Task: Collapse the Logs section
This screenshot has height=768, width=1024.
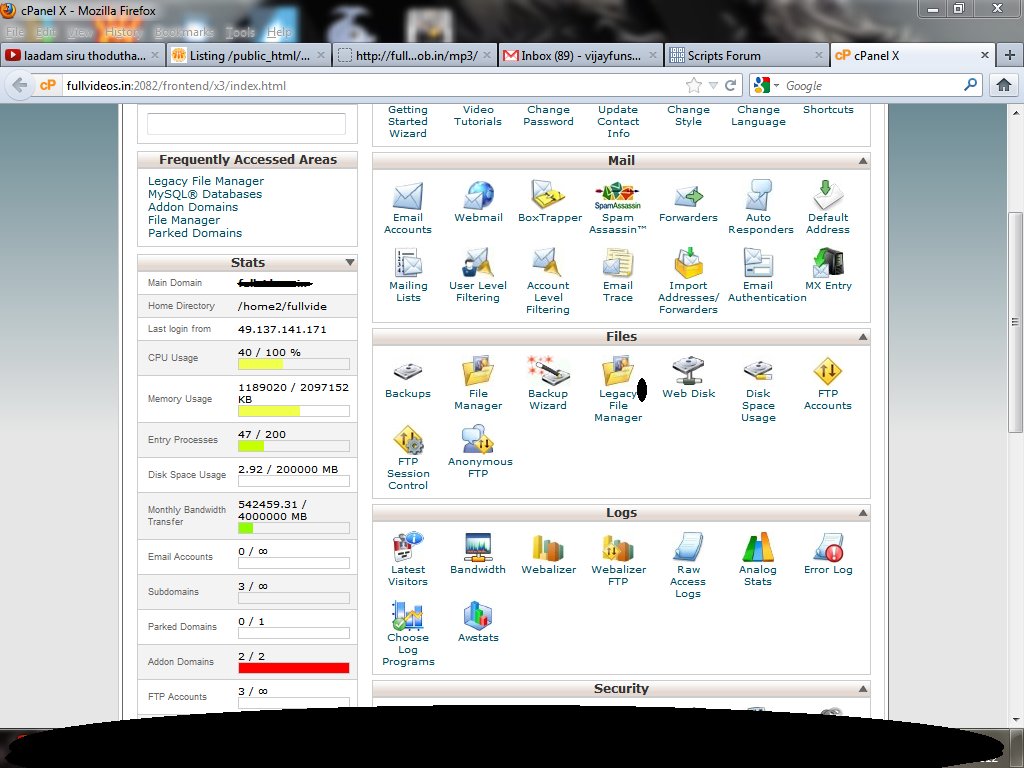Action: tap(862, 513)
